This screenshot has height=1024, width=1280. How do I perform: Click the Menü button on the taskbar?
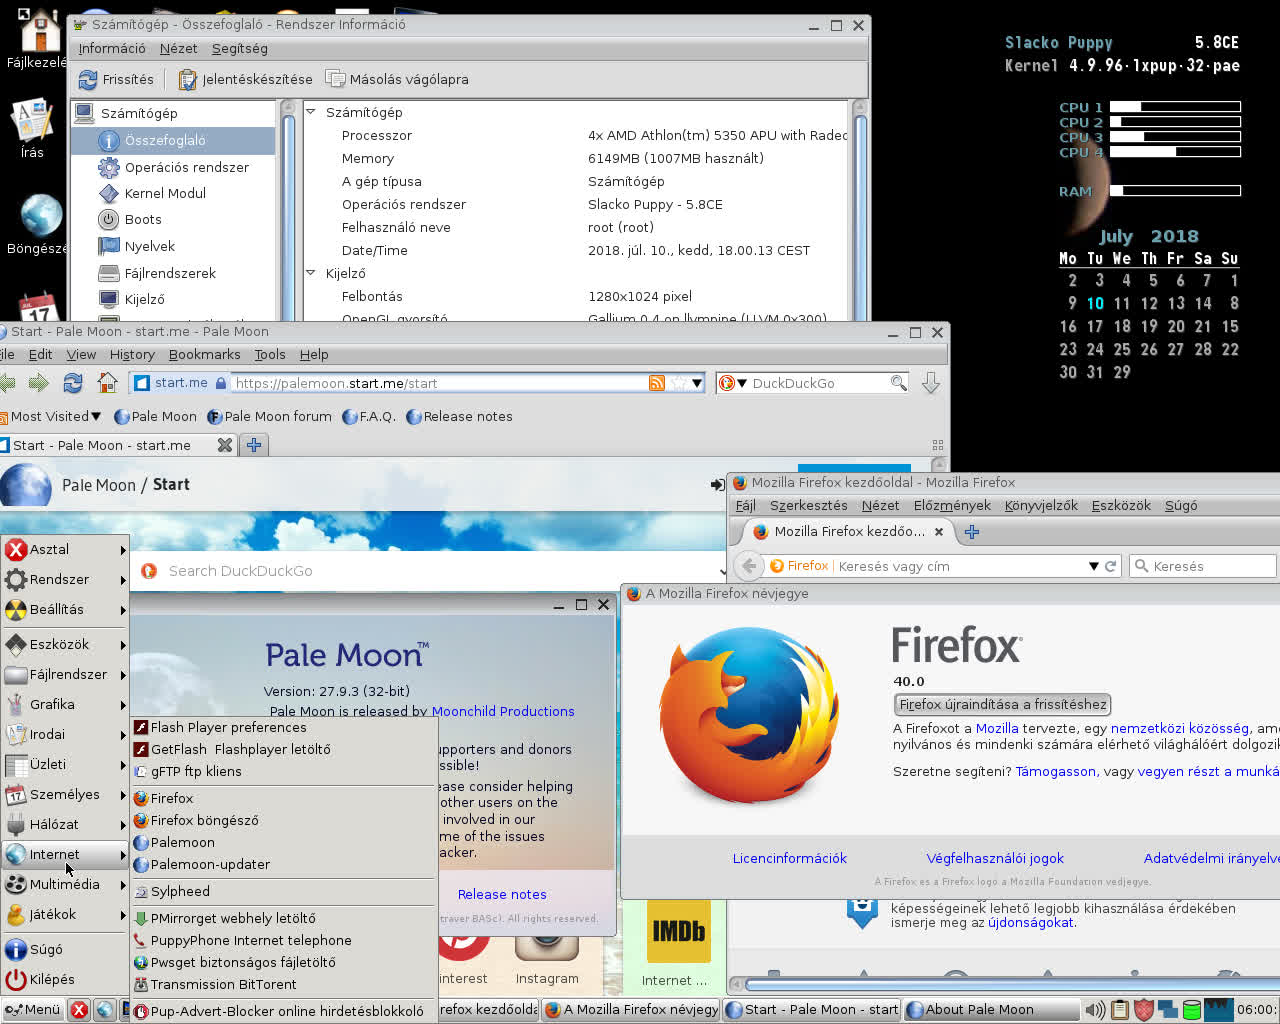pos(32,1009)
